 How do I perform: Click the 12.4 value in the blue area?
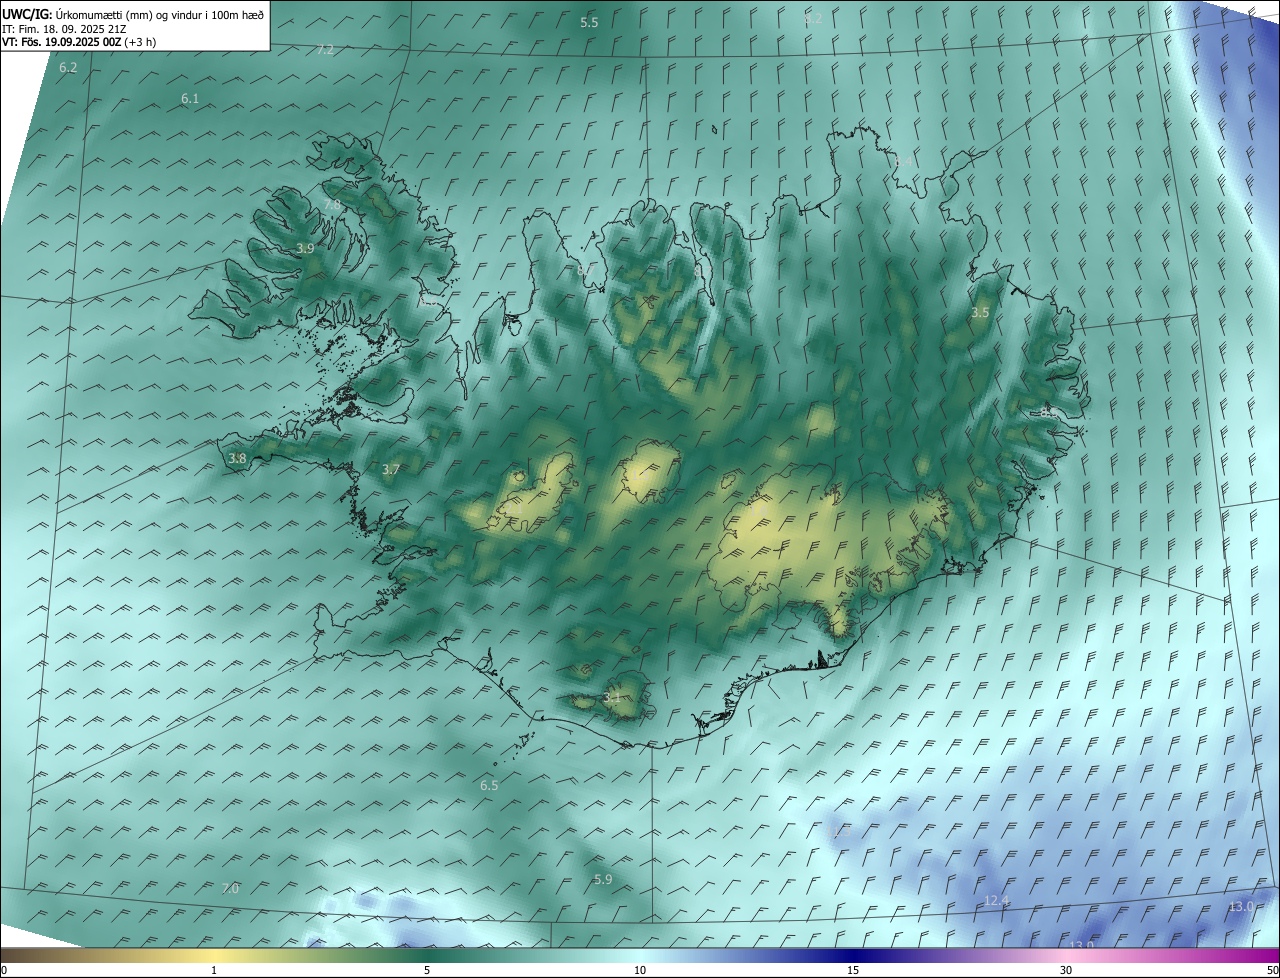[x=997, y=901]
